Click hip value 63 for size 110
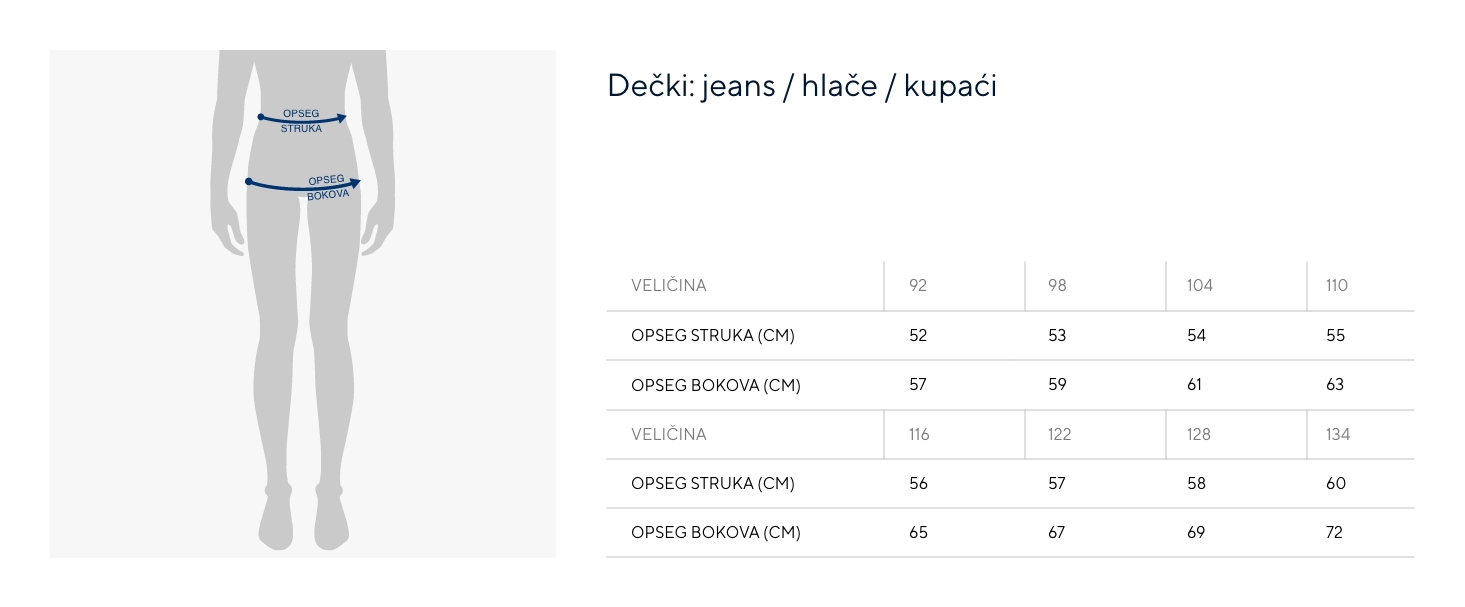Viewport: 1465px width, 607px height. pyautogui.click(x=1335, y=385)
